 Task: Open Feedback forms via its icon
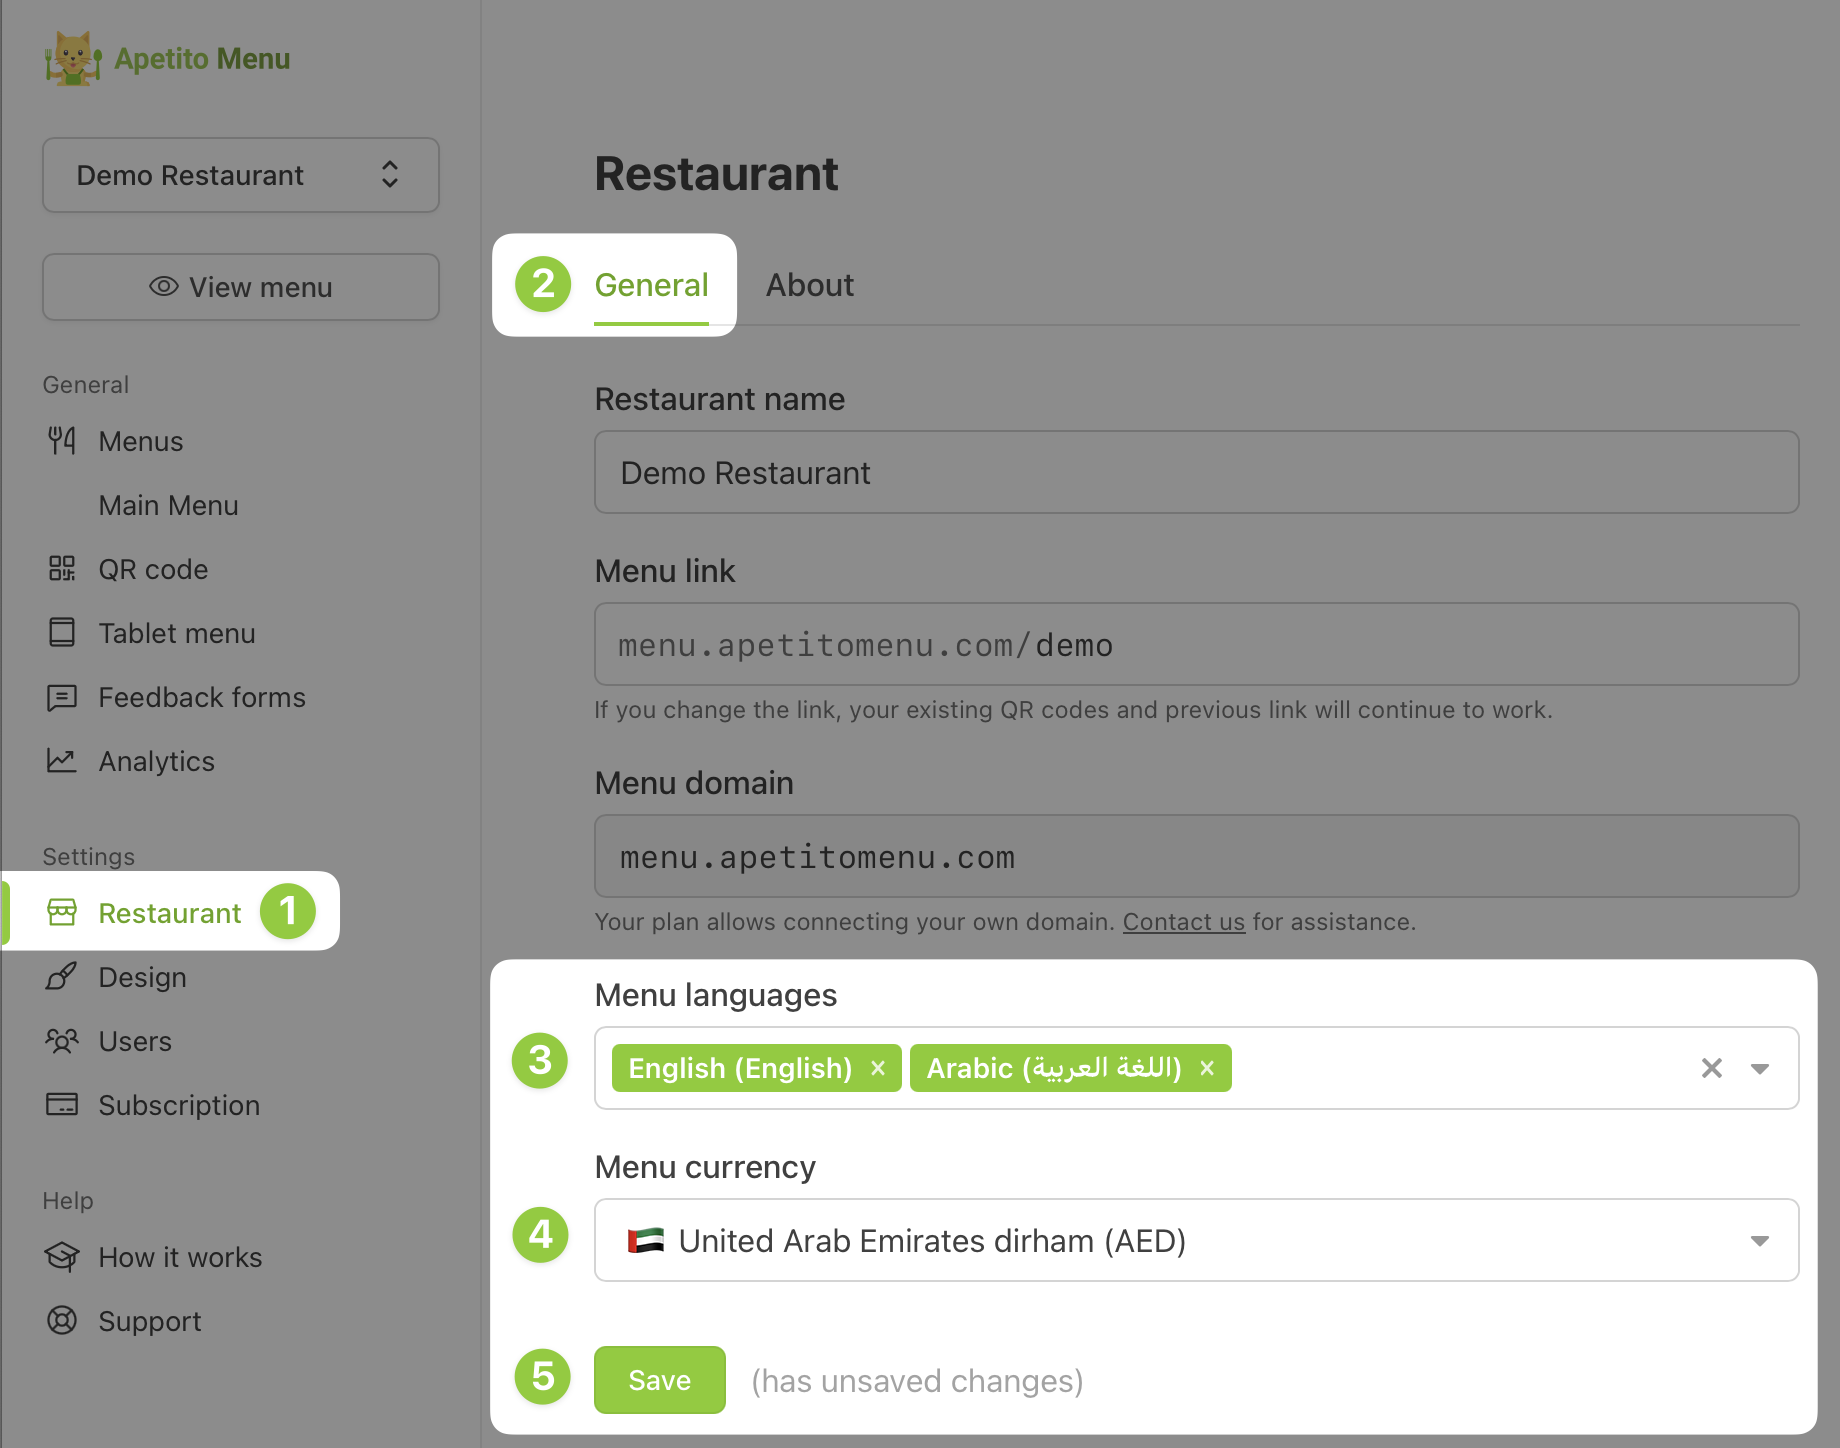(62, 697)
